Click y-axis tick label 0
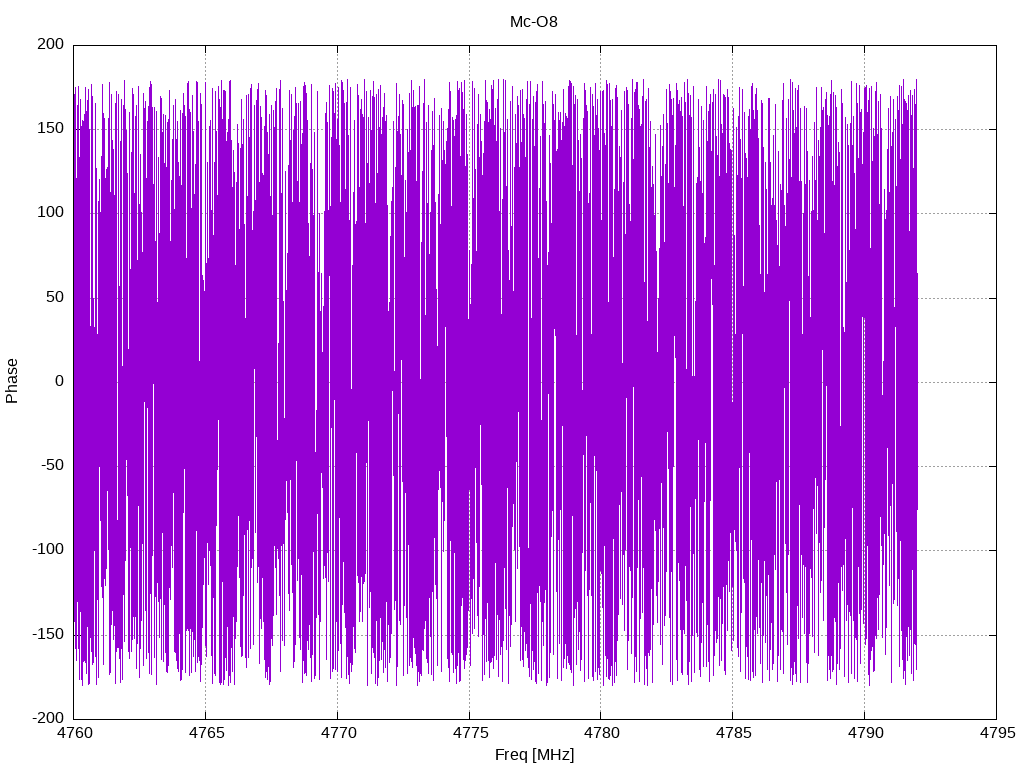Image resolution: width=1024 pixels, height=768 pixels. tap(60, 381)
